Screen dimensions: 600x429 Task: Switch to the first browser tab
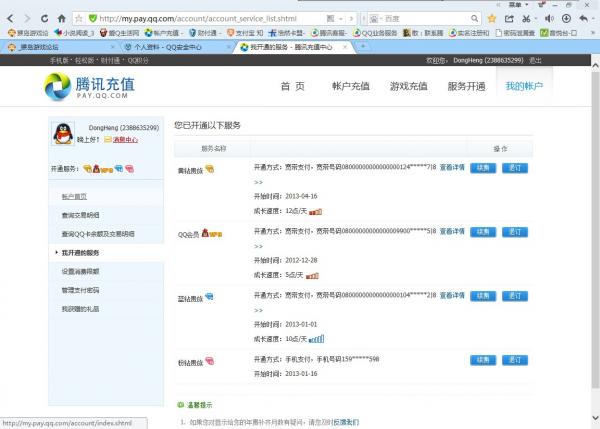61,47
